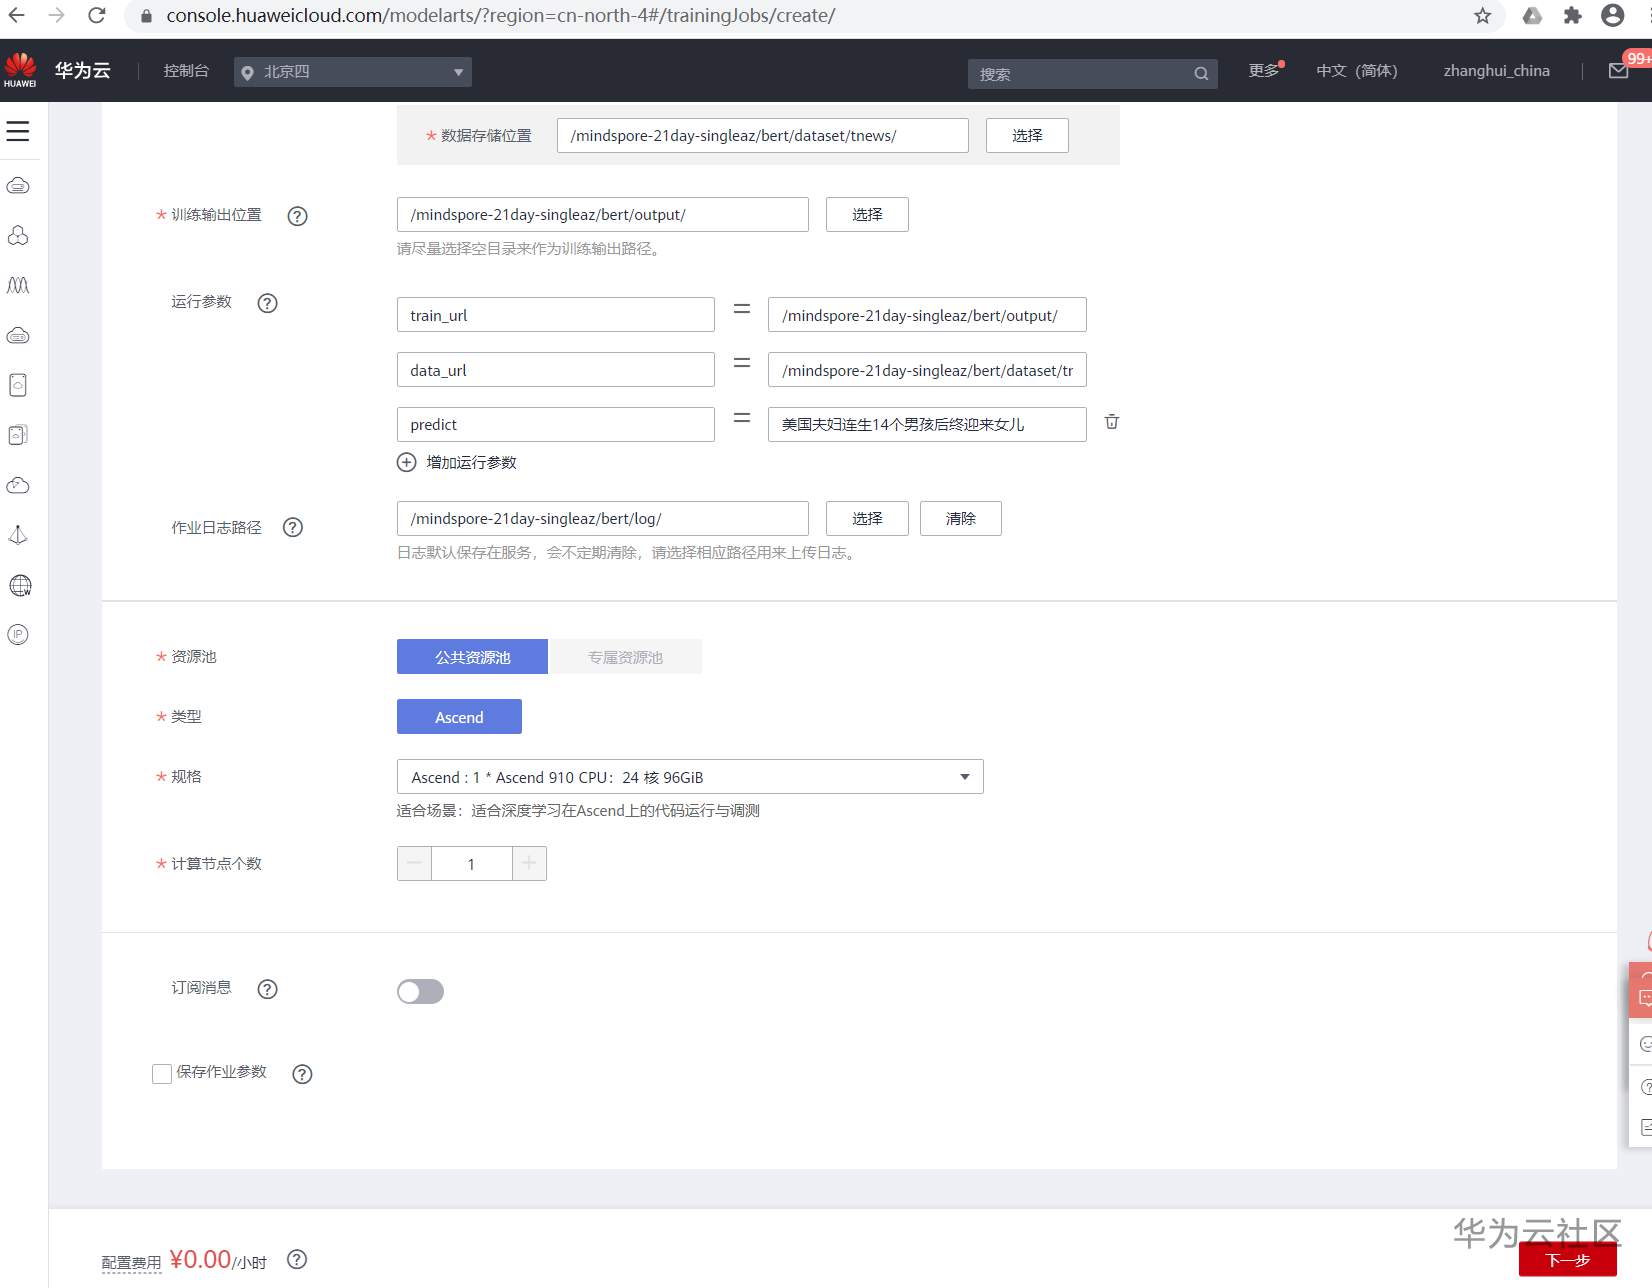Select the 公共资源池 tab
This screenshot has height=1288, width=1652.
point(472,657)
